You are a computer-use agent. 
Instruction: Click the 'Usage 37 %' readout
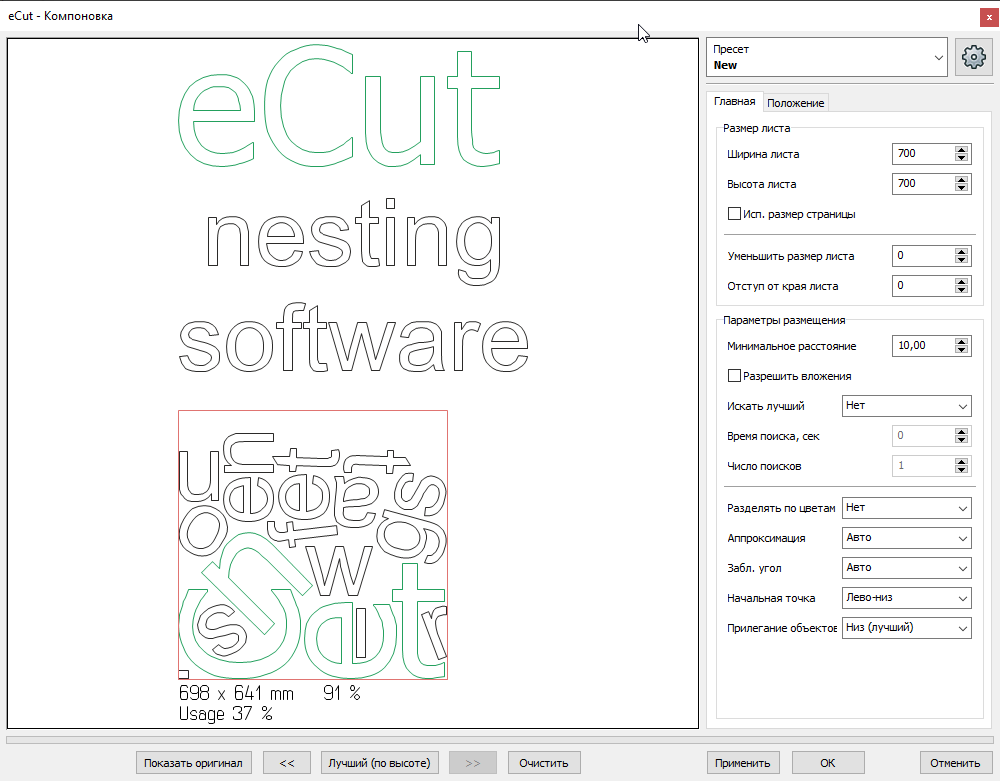click(x=226, y=713)
